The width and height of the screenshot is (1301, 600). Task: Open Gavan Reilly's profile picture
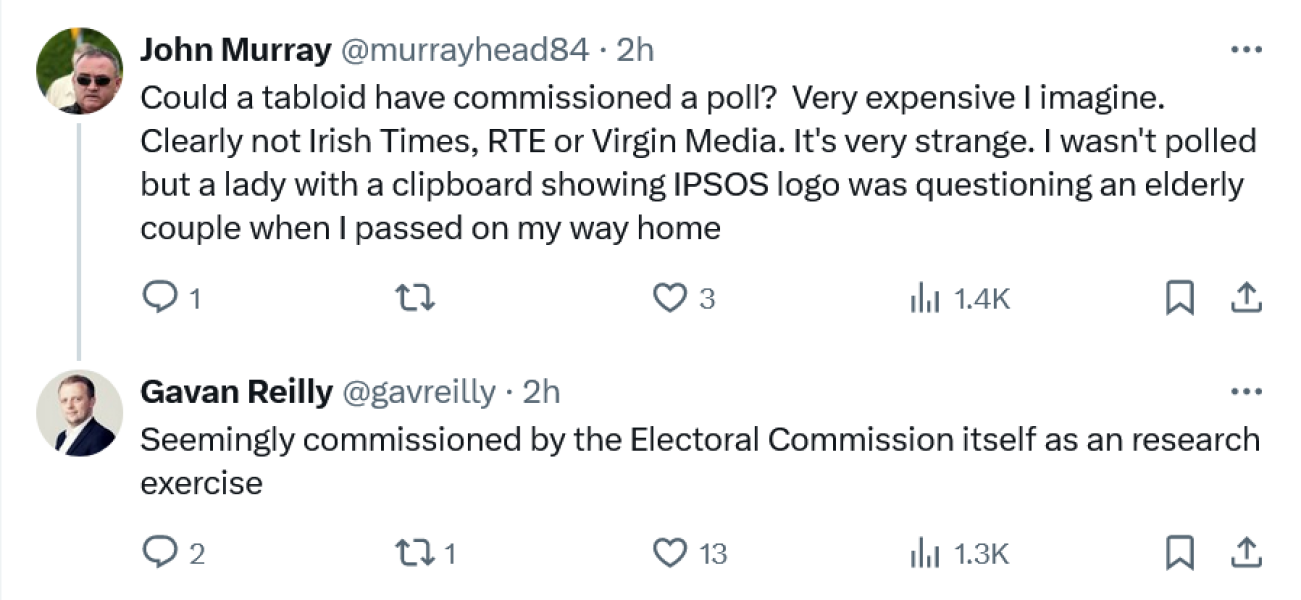click(x=79, y=413)
